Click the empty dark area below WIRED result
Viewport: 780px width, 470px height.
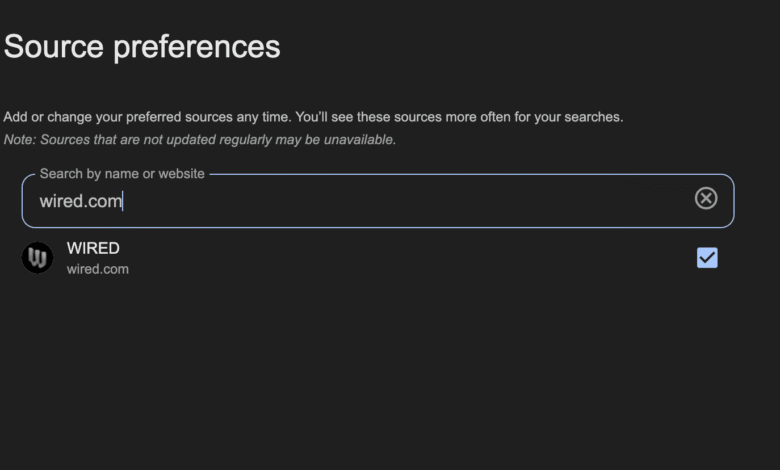click(x=390, y=380)
